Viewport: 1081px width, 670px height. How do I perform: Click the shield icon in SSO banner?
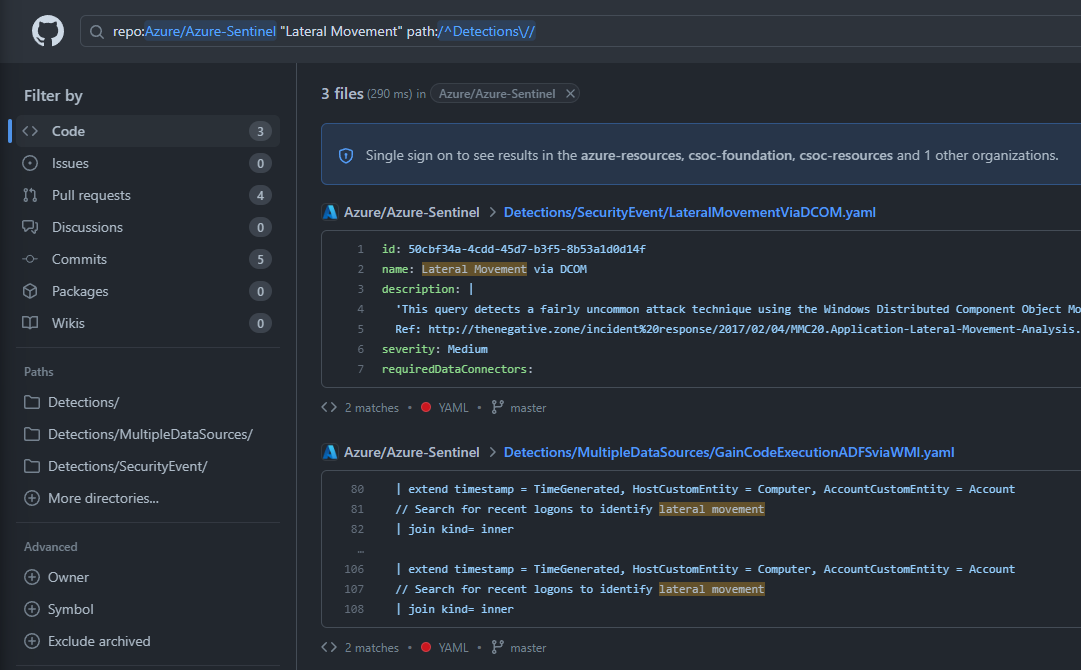[346, 156]
